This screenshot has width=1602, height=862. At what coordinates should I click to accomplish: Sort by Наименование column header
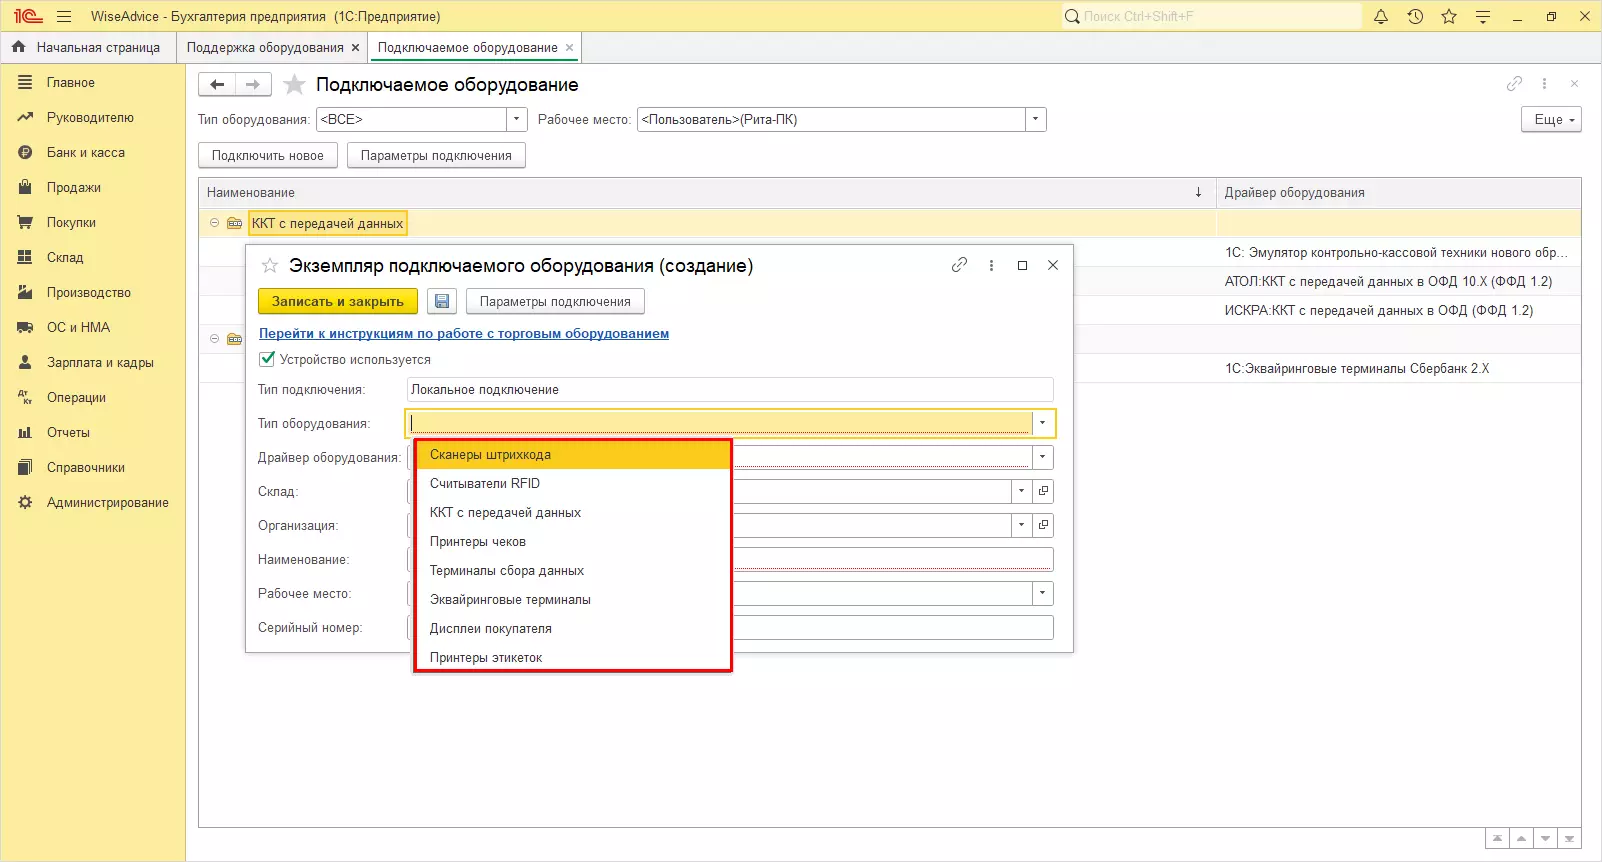(707, 192)
